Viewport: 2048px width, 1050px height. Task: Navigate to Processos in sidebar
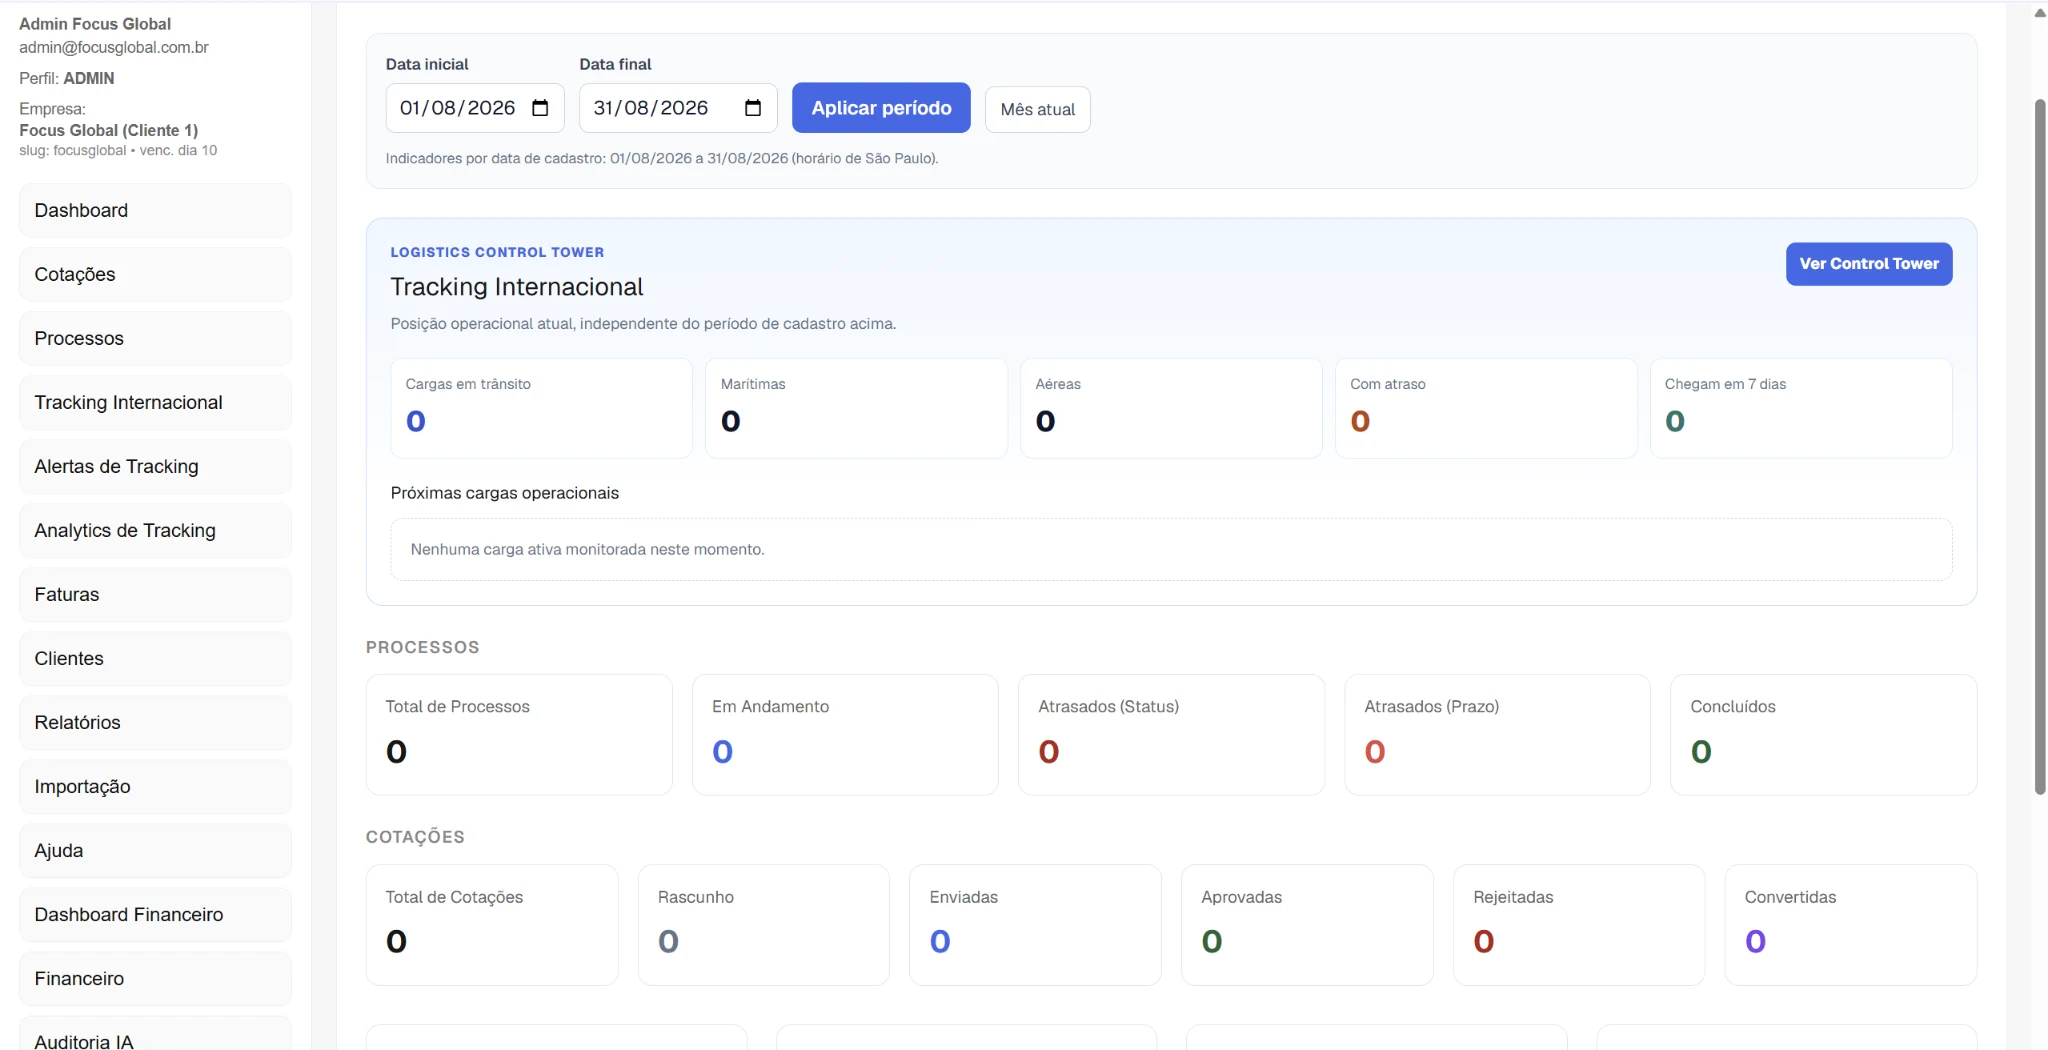(155, 338)
